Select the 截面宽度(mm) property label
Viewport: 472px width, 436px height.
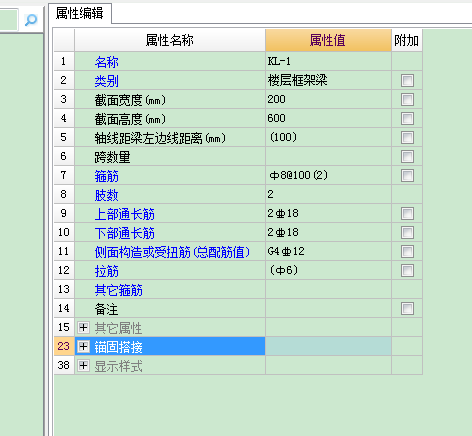[130, 100]
